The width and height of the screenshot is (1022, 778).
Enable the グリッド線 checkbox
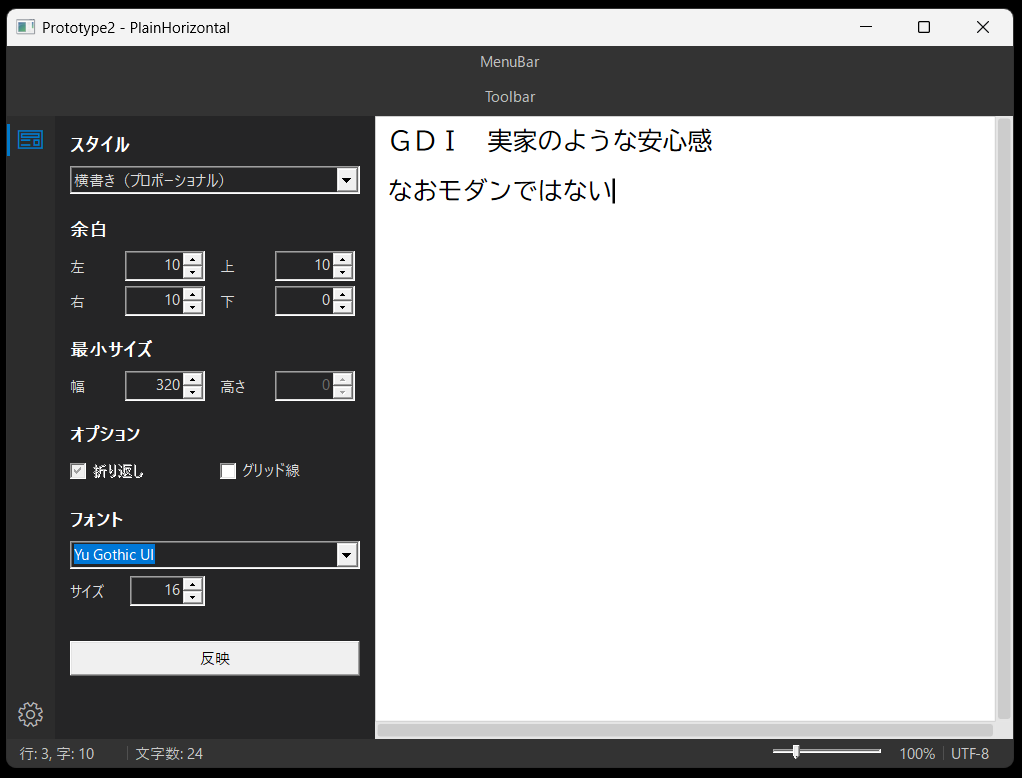pyautogui.click(x=228, y=471)
